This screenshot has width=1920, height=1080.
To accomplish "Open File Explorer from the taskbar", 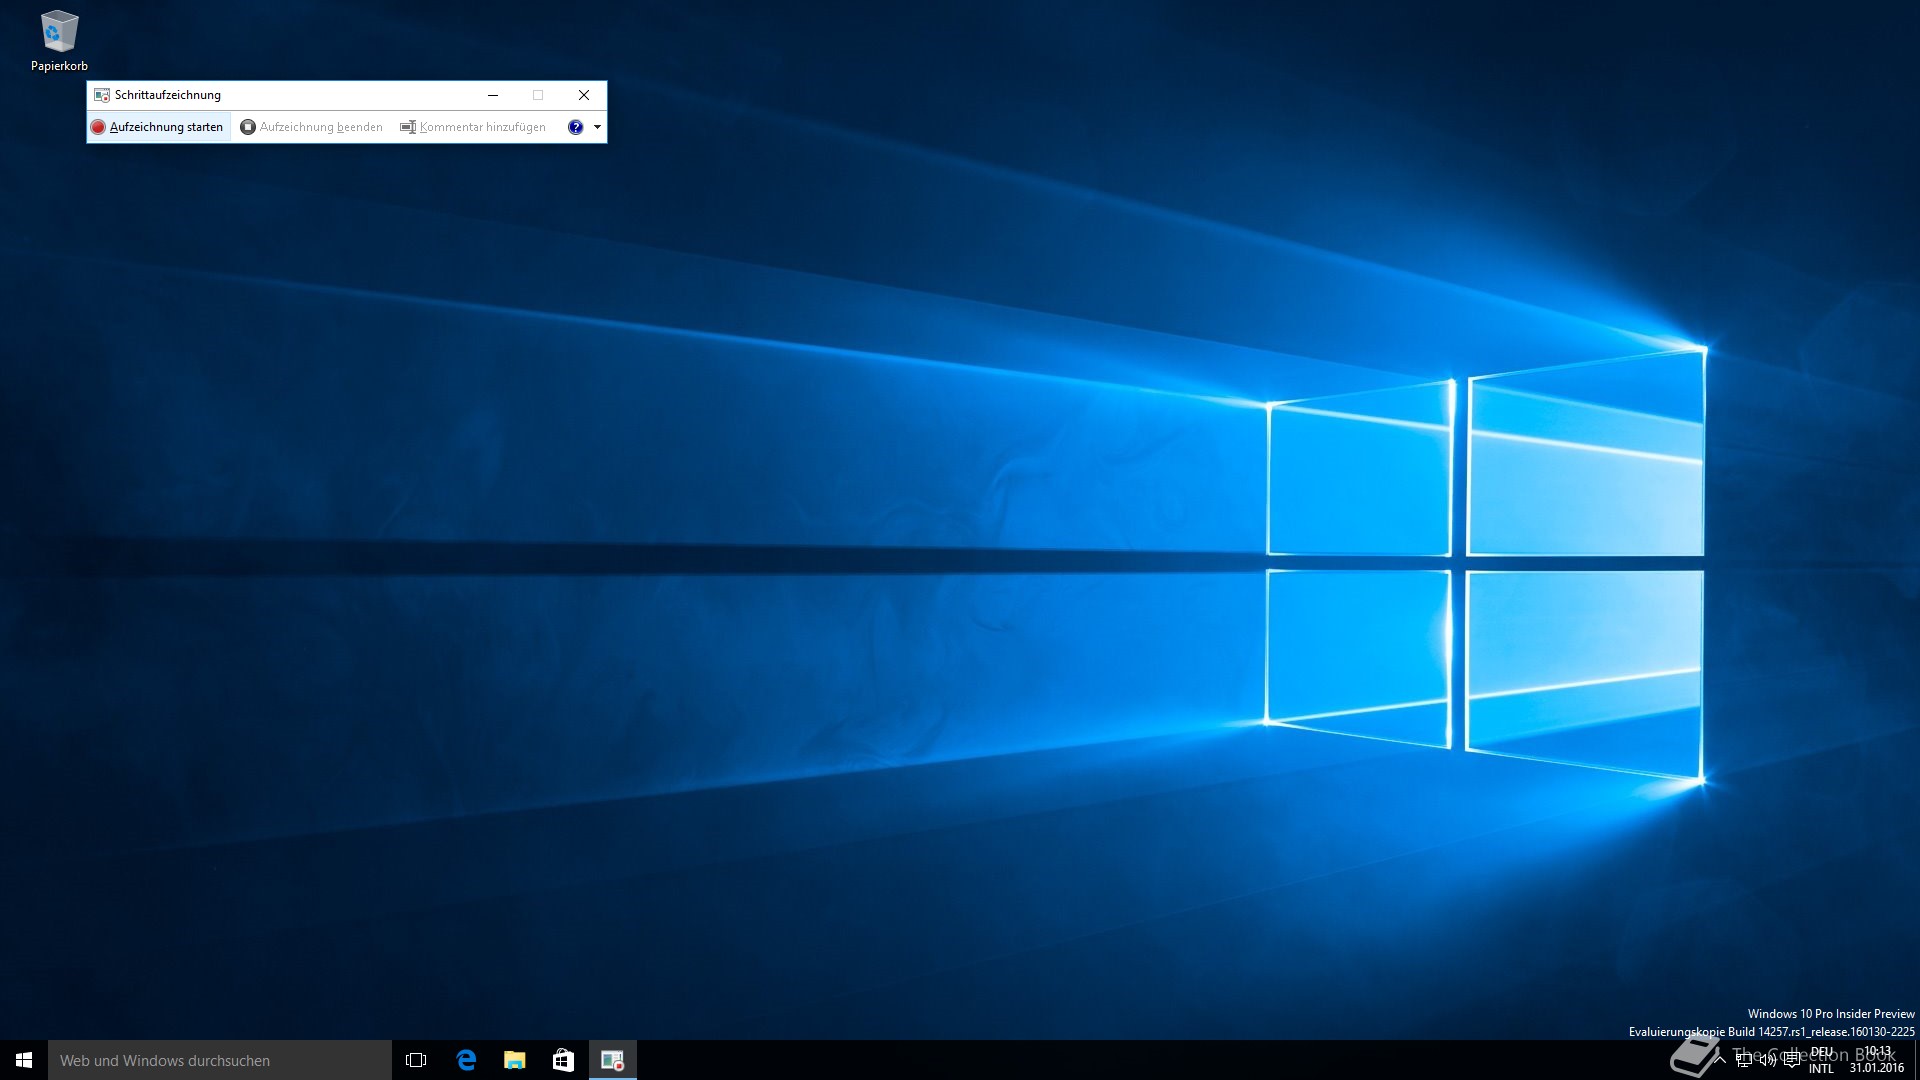I will 514,1060.
